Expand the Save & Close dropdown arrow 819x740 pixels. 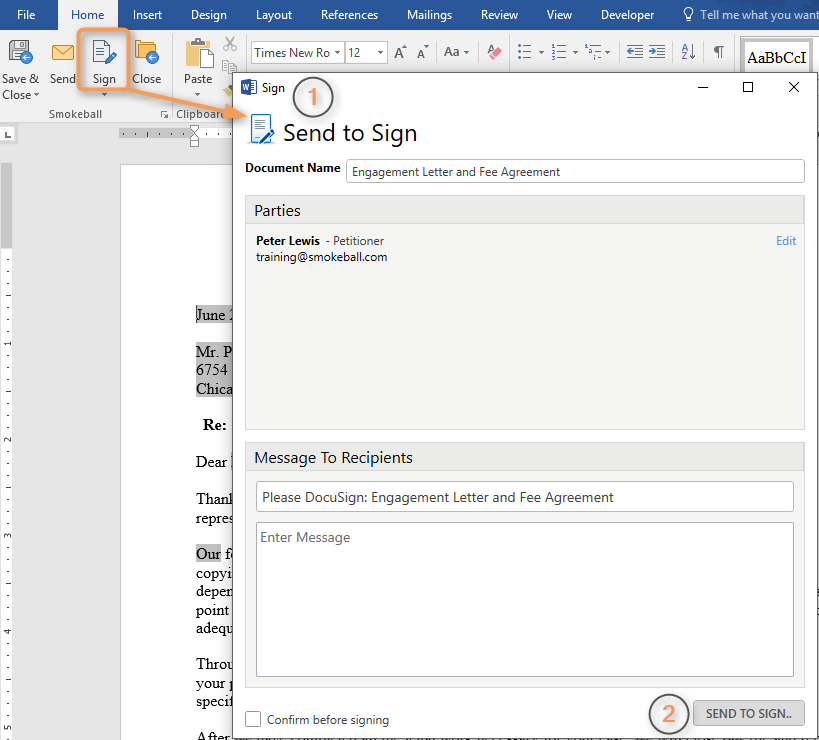37,95
